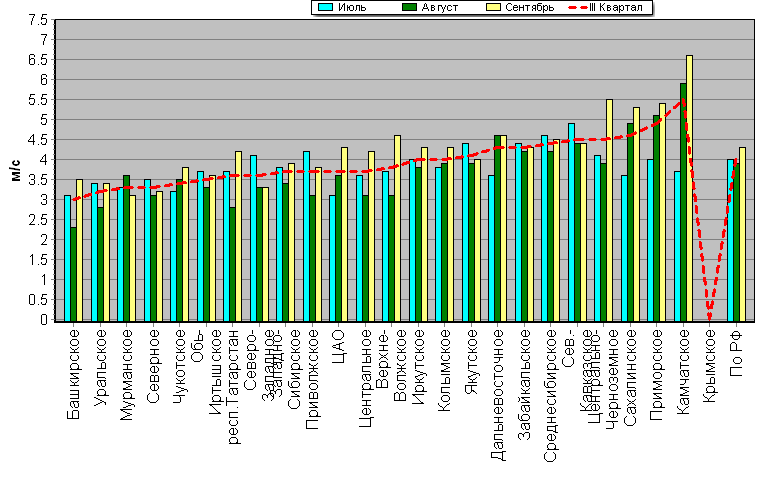Click the Северное category label
Screen dimensions: 777x479
(154, 366)
